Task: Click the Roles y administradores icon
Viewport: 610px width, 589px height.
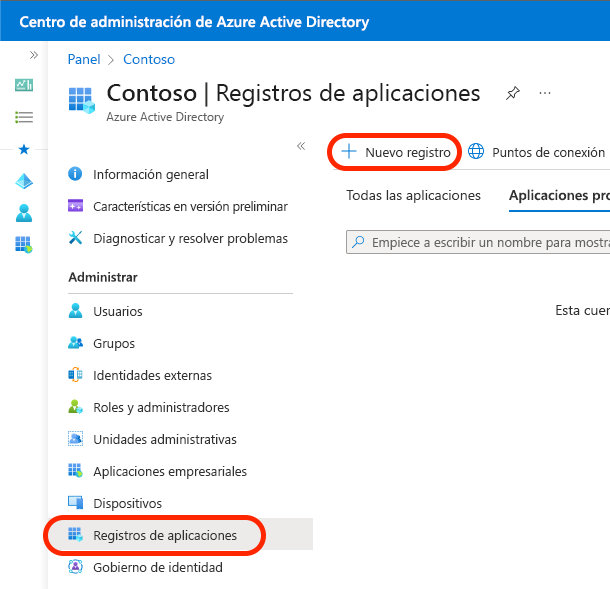Action: pyautogui.click(x=75, y=407)
